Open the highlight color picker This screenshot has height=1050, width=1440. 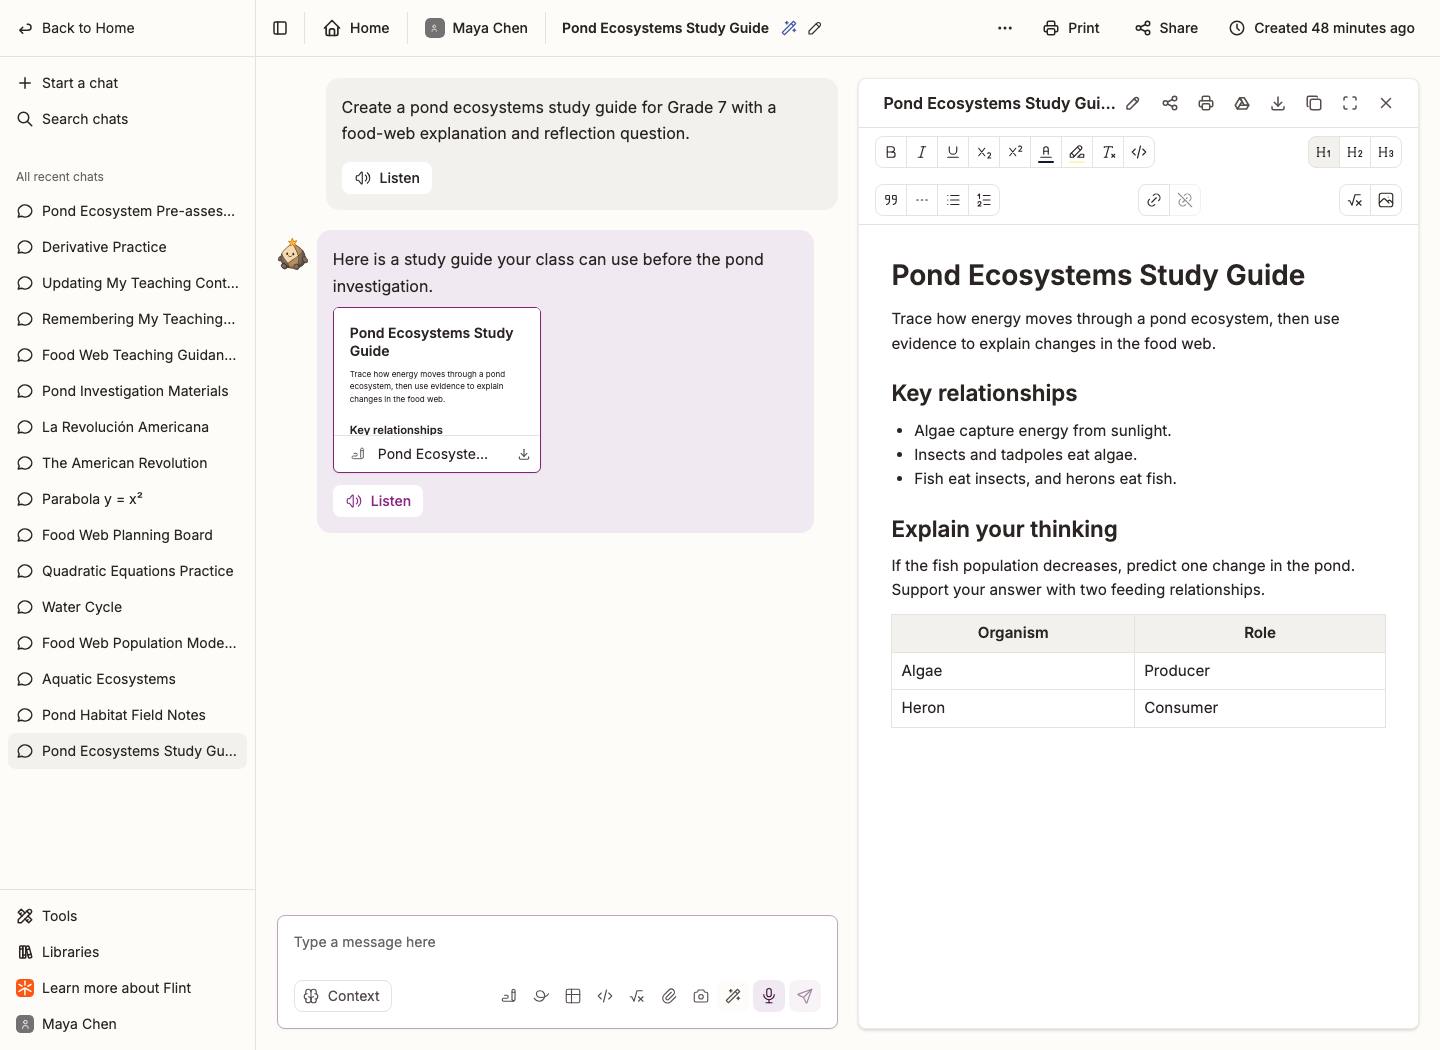tap(1077, 152)
